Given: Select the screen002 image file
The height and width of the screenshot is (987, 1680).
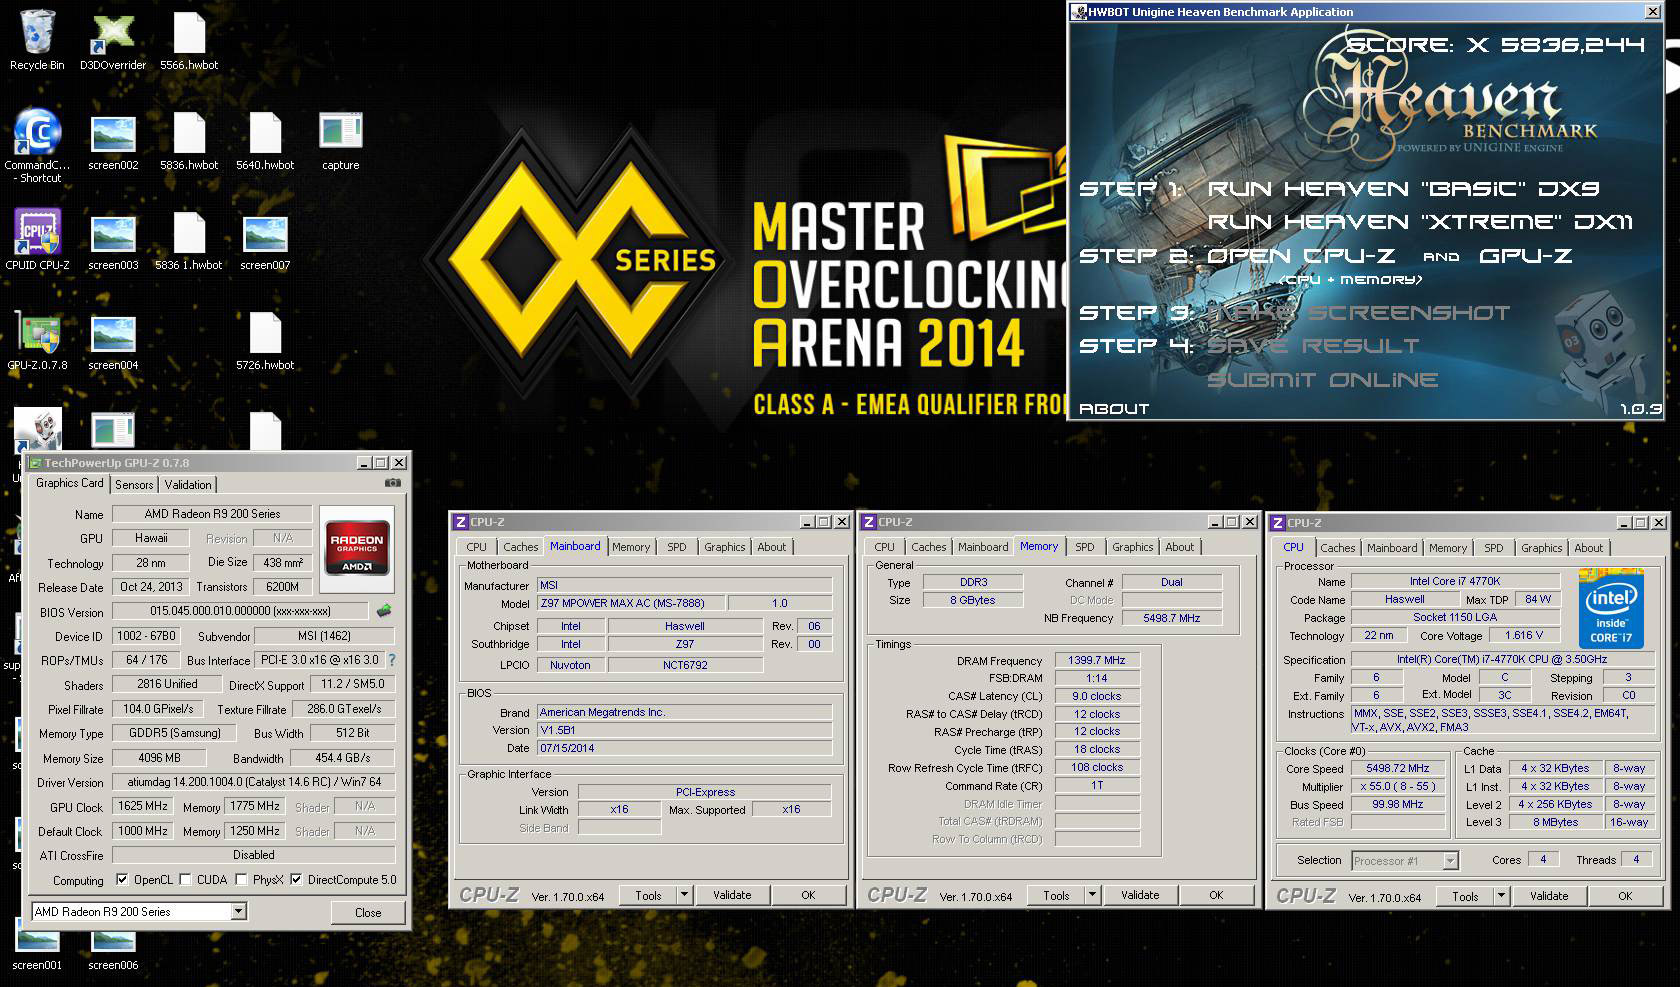Looking at the screenshot, I should pos(113,140).
